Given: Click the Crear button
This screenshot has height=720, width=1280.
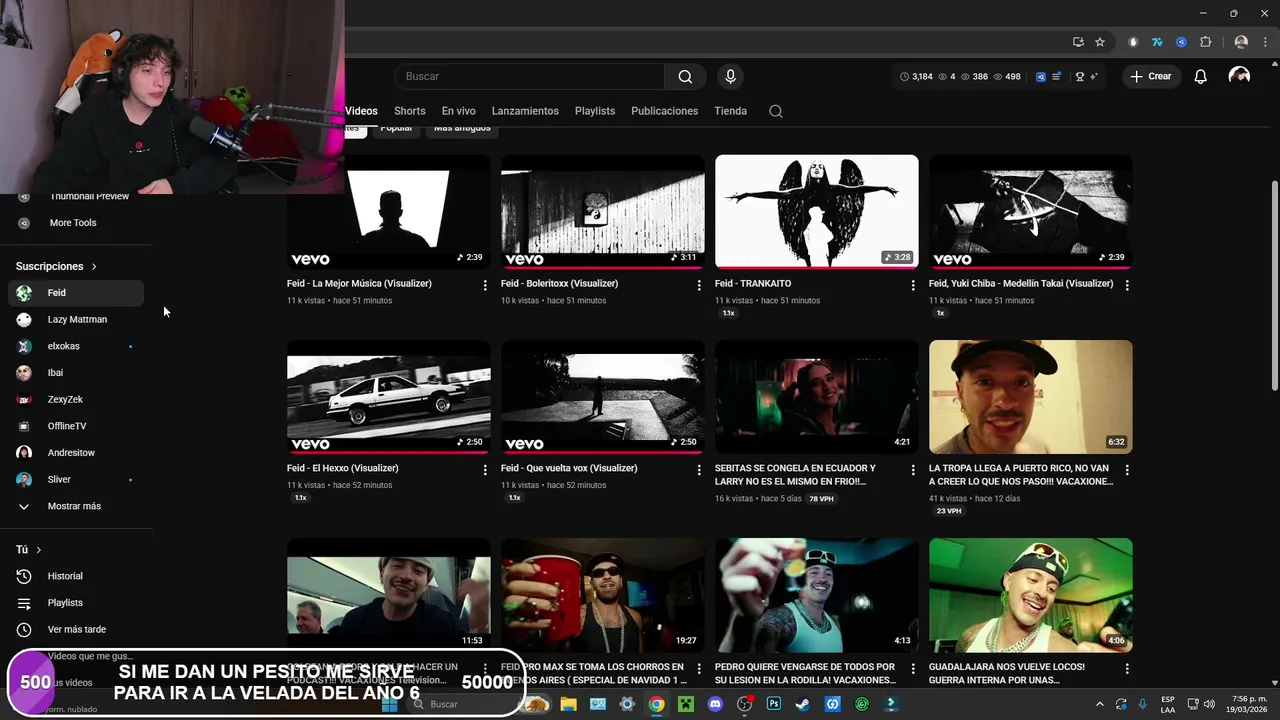Looking at the screenshot, I should click(x=1151, y=76).
